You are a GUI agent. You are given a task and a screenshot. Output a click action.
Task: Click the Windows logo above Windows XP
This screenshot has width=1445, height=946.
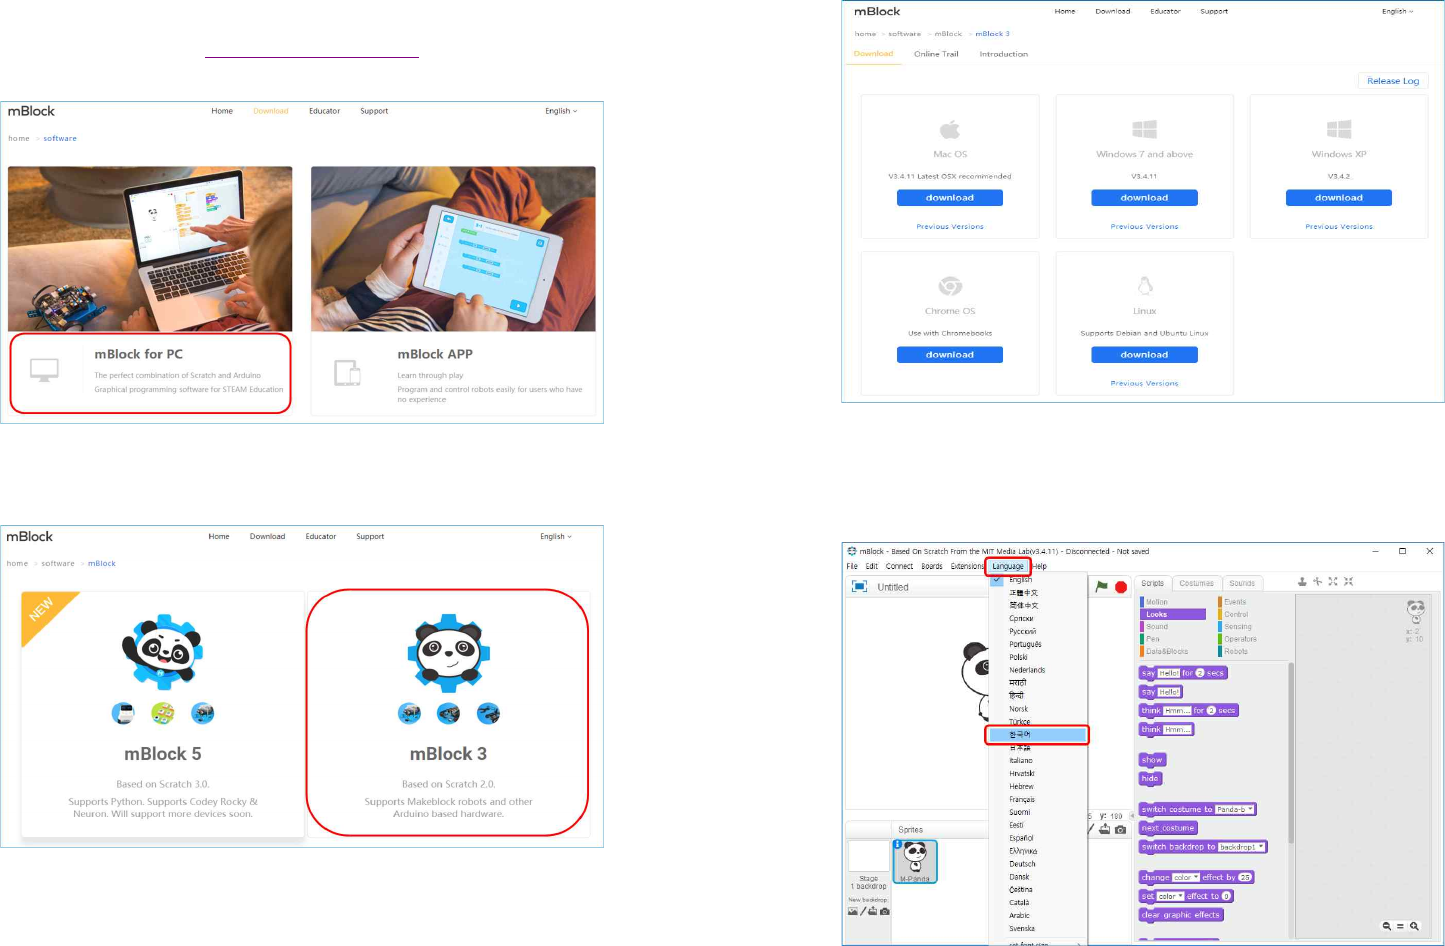coord(1339,129)
